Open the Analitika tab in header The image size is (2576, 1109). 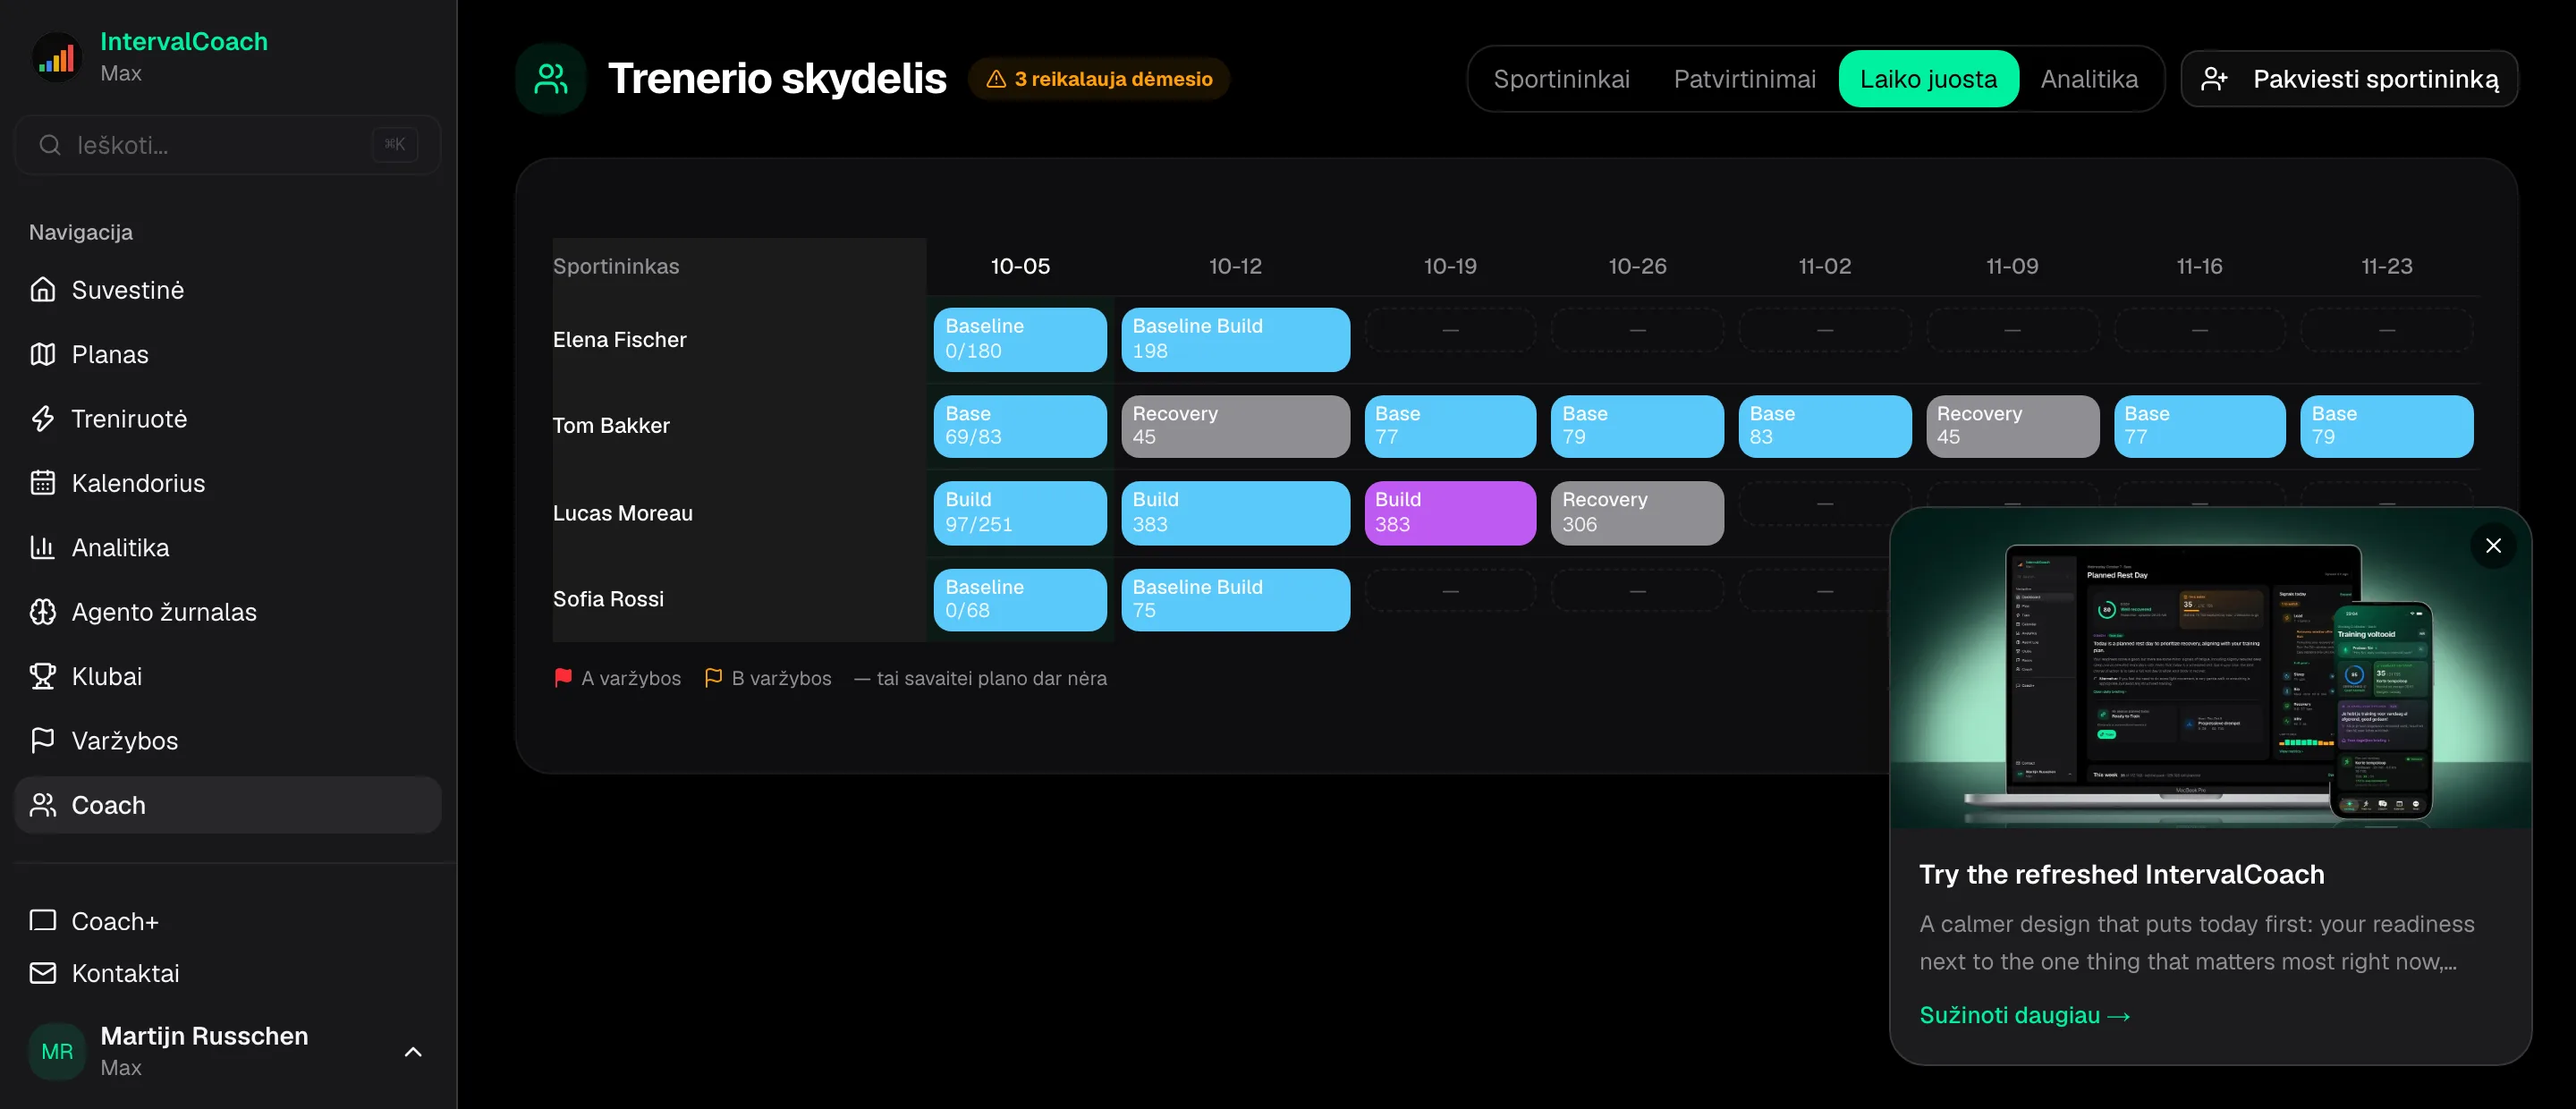2089,79
